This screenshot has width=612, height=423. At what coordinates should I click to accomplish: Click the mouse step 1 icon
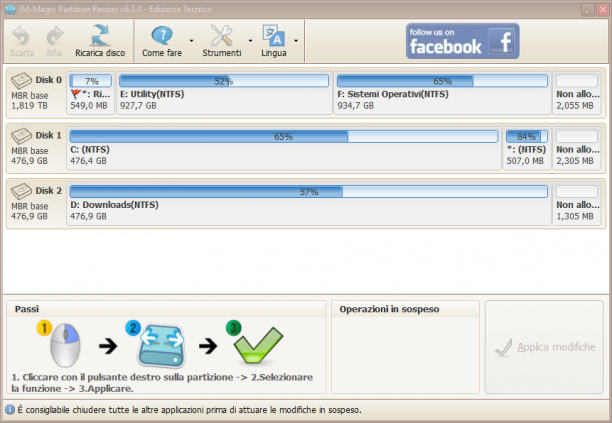(65, 344)
